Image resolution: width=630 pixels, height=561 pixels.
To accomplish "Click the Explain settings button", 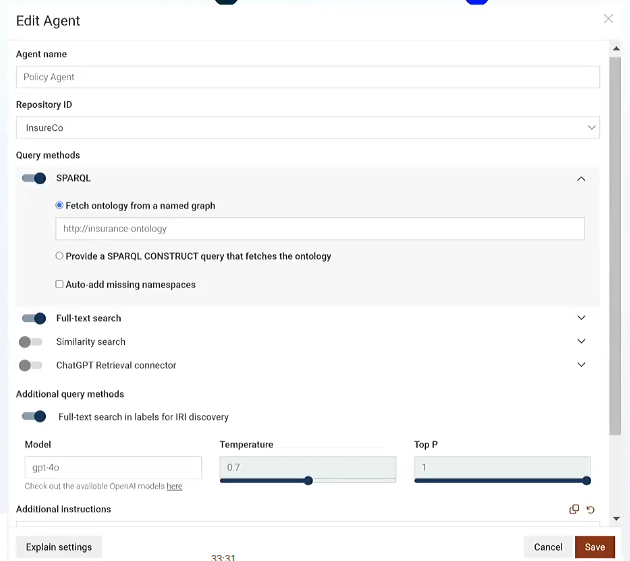I will click(x=59, y=547).
